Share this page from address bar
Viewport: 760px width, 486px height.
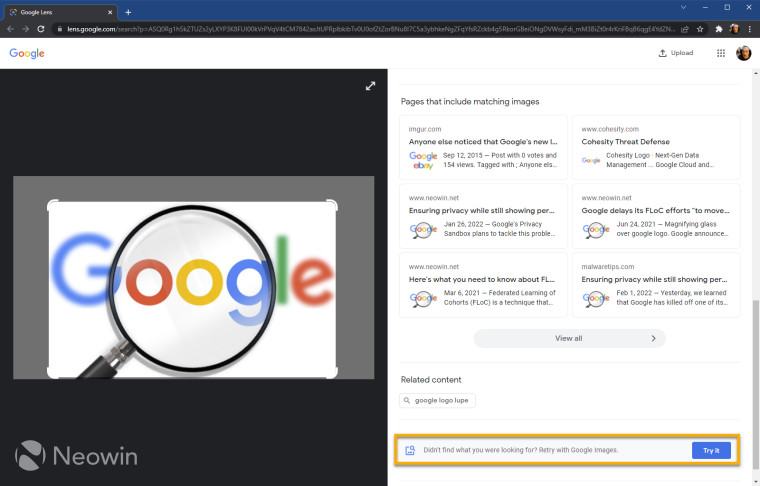click(685, 29)
